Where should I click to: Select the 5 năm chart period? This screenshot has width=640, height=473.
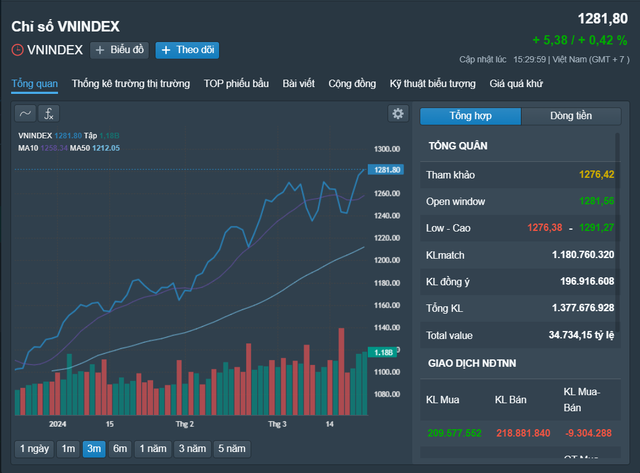231,449
